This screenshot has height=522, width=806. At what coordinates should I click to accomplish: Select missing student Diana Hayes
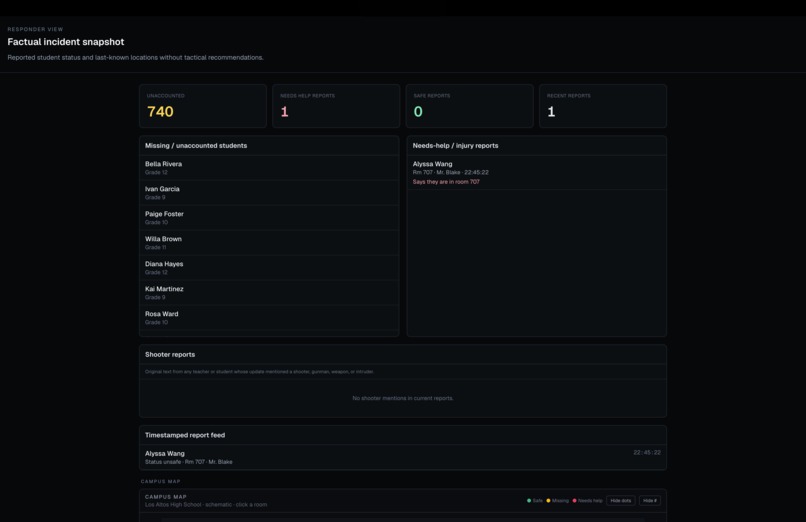(269, 268)
